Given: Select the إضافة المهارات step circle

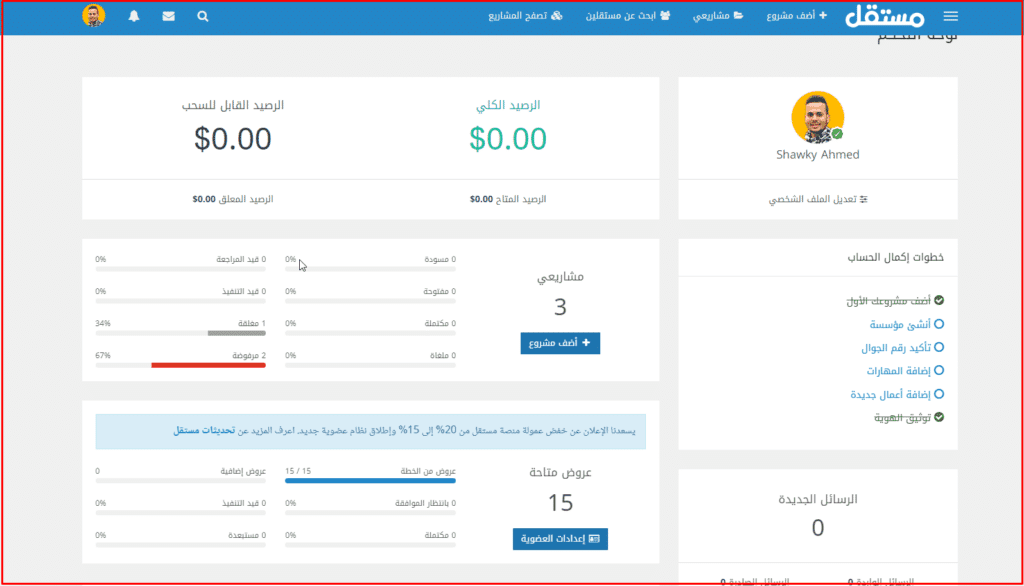Looking at the screenshot, I should [x=939, y=371].
